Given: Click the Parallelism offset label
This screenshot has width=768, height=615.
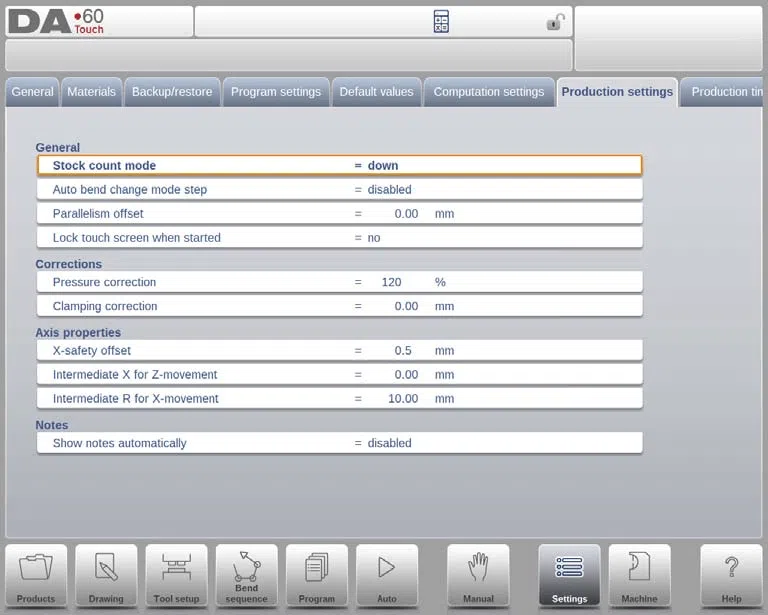Looking at the screenshot, I should [98, 213].
